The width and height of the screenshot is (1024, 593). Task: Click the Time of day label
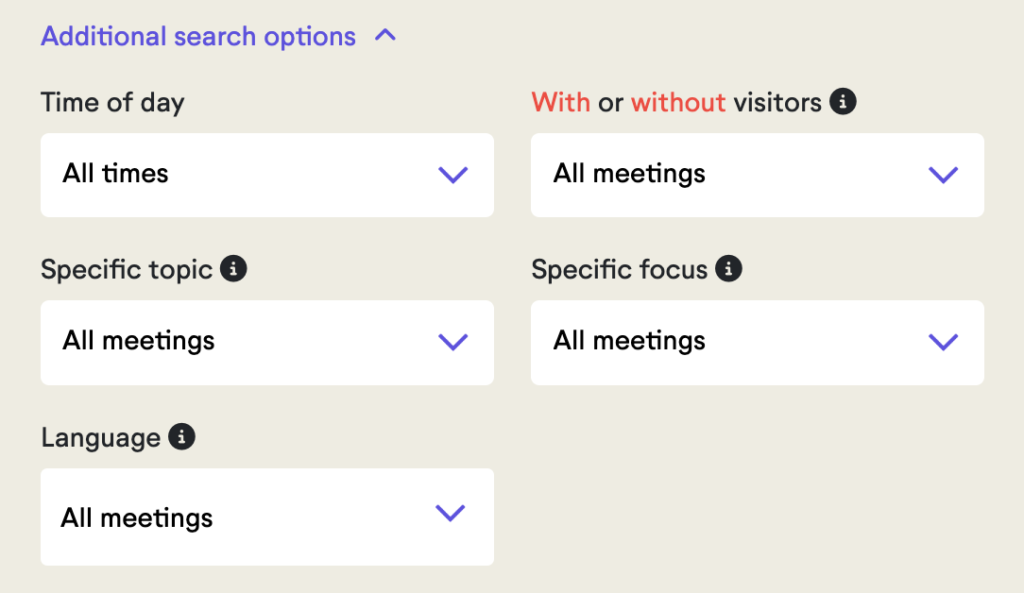click(112, 103)
